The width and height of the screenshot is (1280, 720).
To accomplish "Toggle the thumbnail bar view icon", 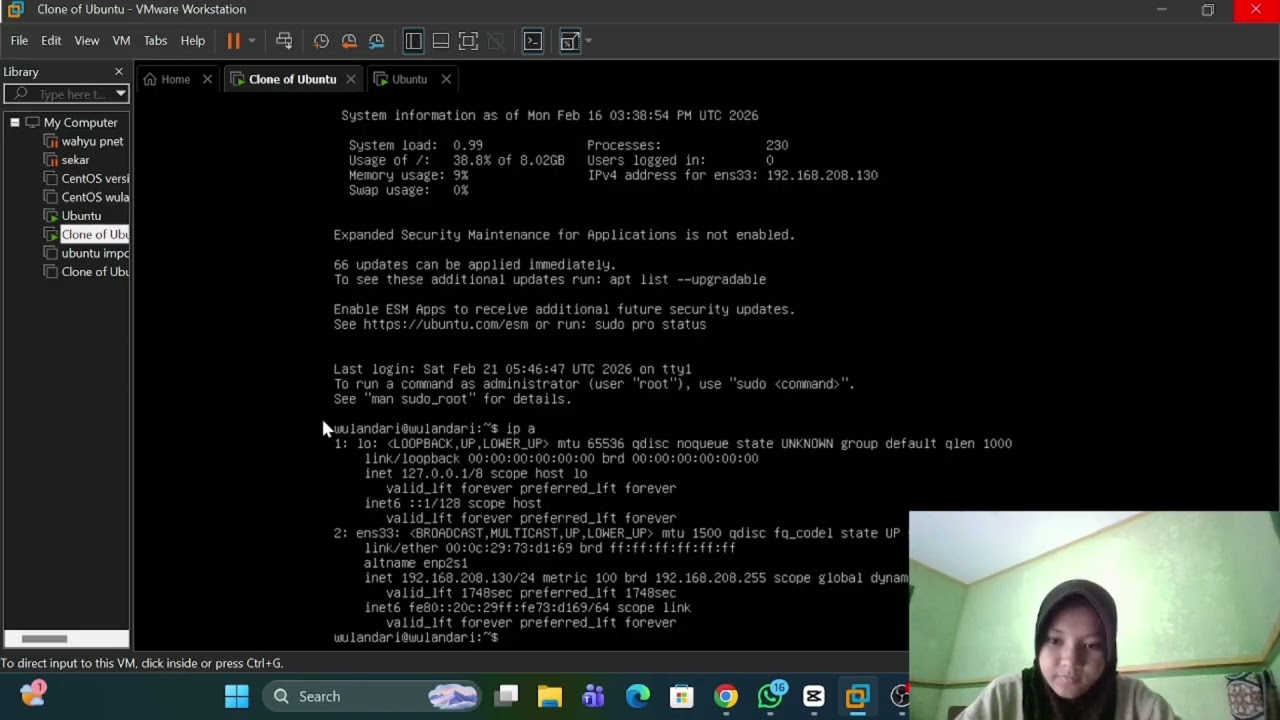I will pos(441,41).
